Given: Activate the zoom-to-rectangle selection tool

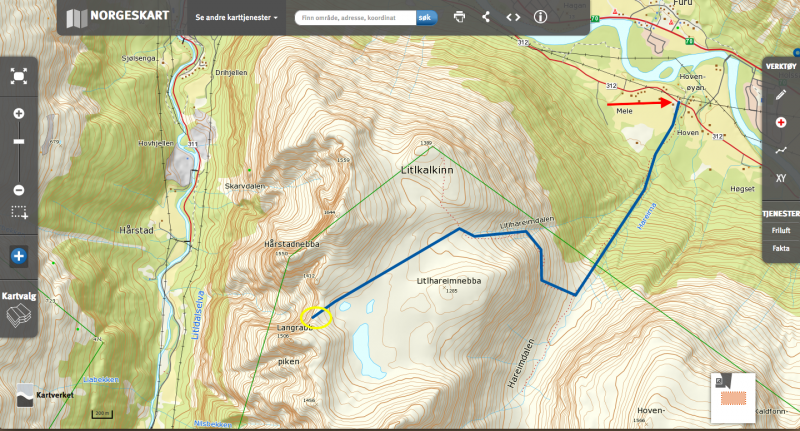Looking at the screenshot, I should (x=19, y=212).
